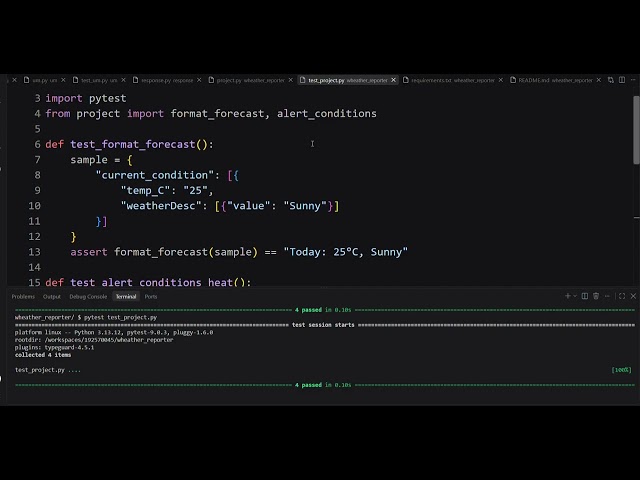
Task: Click line number 13 in the gutter
Action: (x=34, y=252)
